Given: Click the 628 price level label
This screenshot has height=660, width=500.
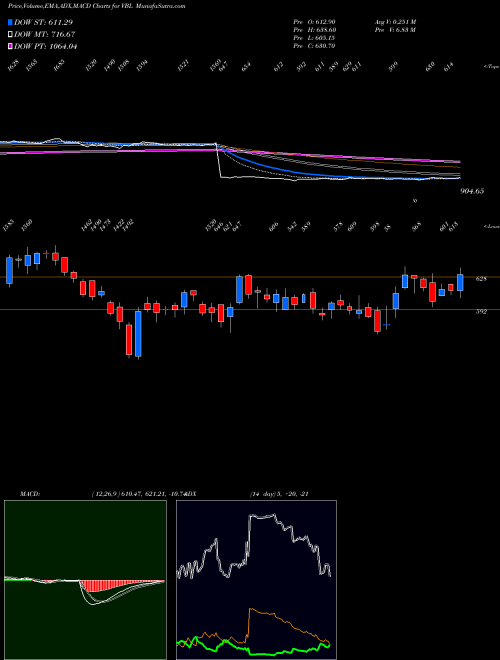Looking at the screenshot, I should [481, 279].
